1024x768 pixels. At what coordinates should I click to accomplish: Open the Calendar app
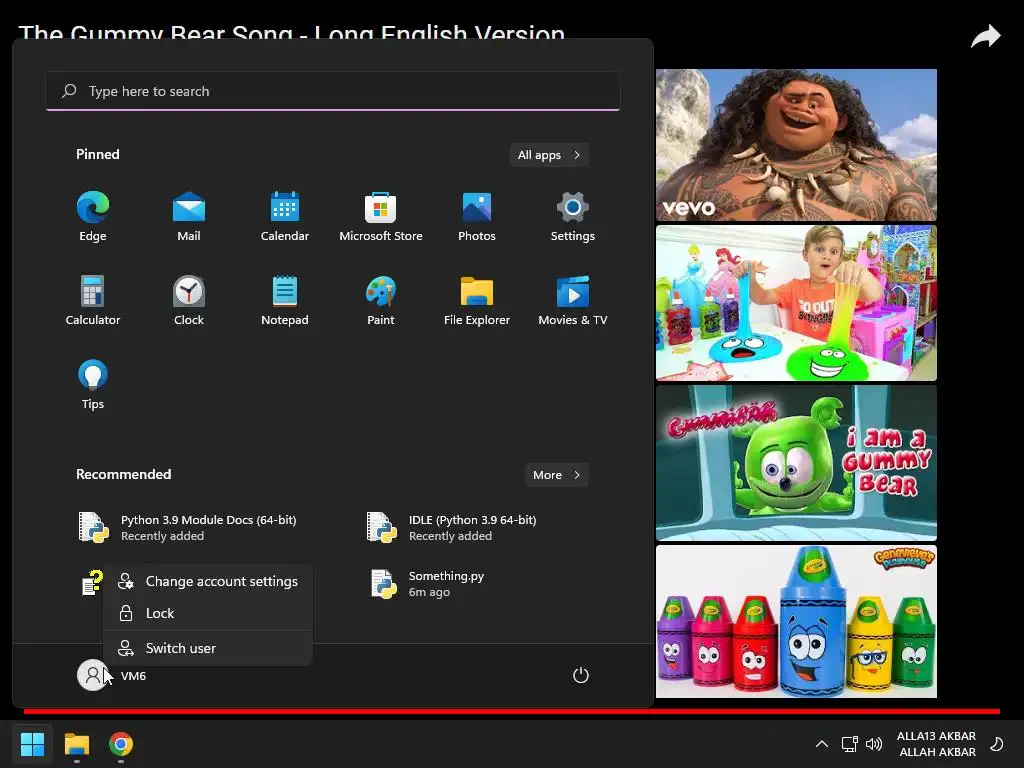[285, 217]
